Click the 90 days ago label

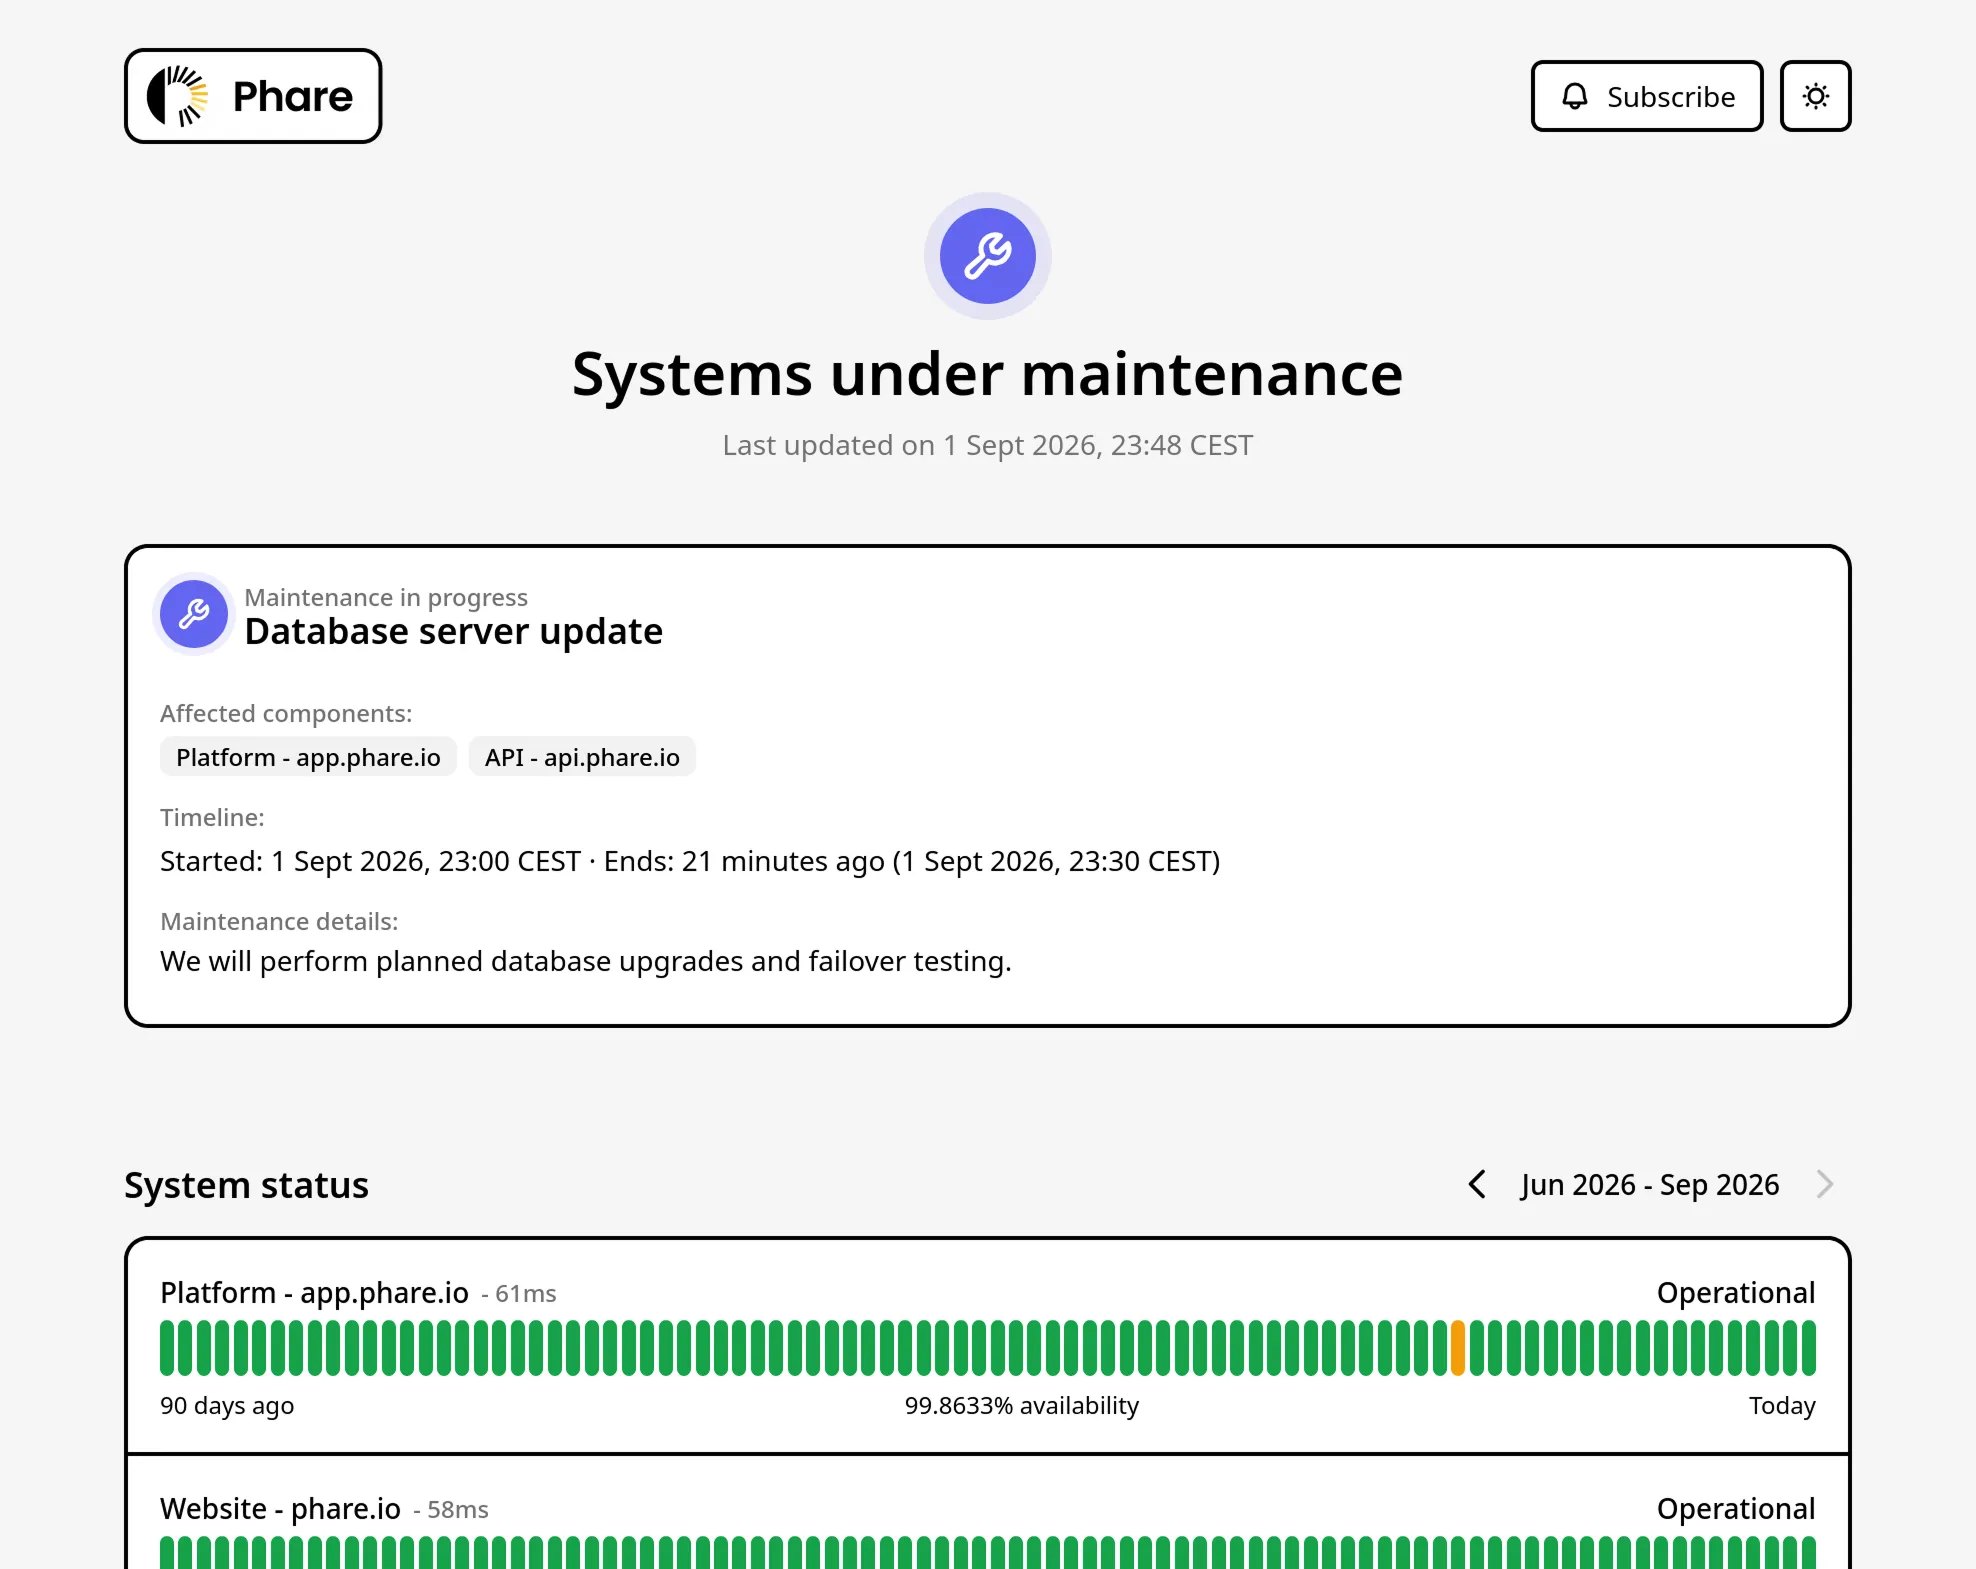(227, 1406)
